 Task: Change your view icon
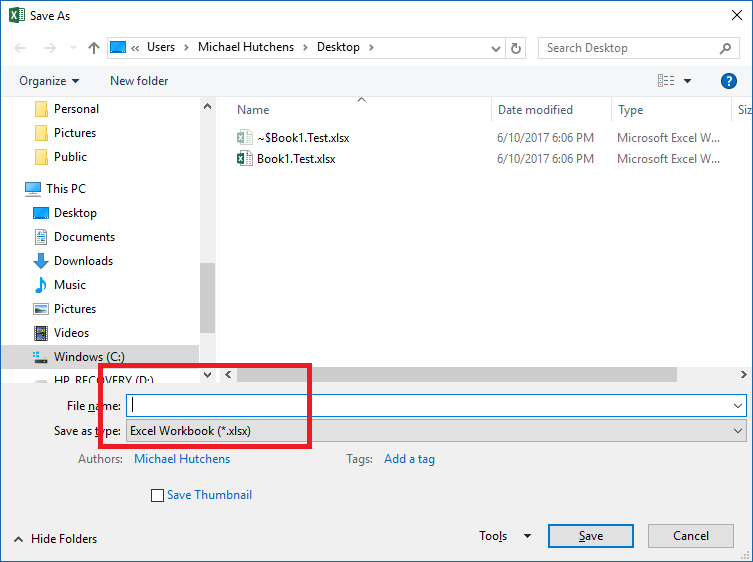(666, 81)
